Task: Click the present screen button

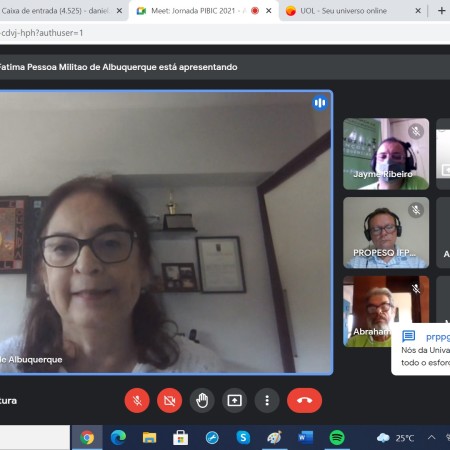Action: coord(234,400)
